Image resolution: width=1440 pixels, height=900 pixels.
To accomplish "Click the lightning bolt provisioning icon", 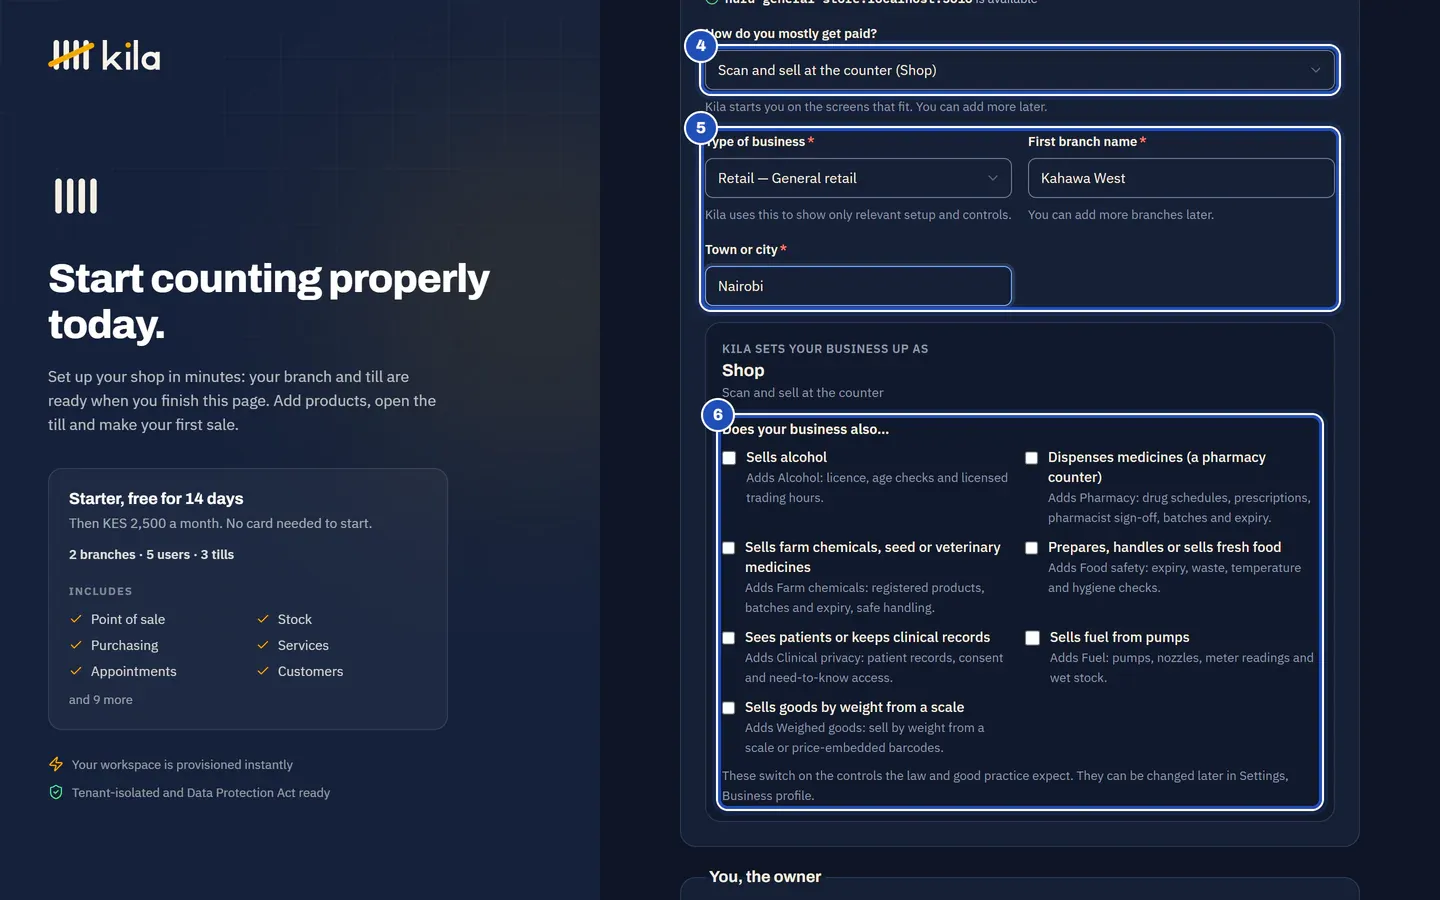I will (x=56, y=764).
